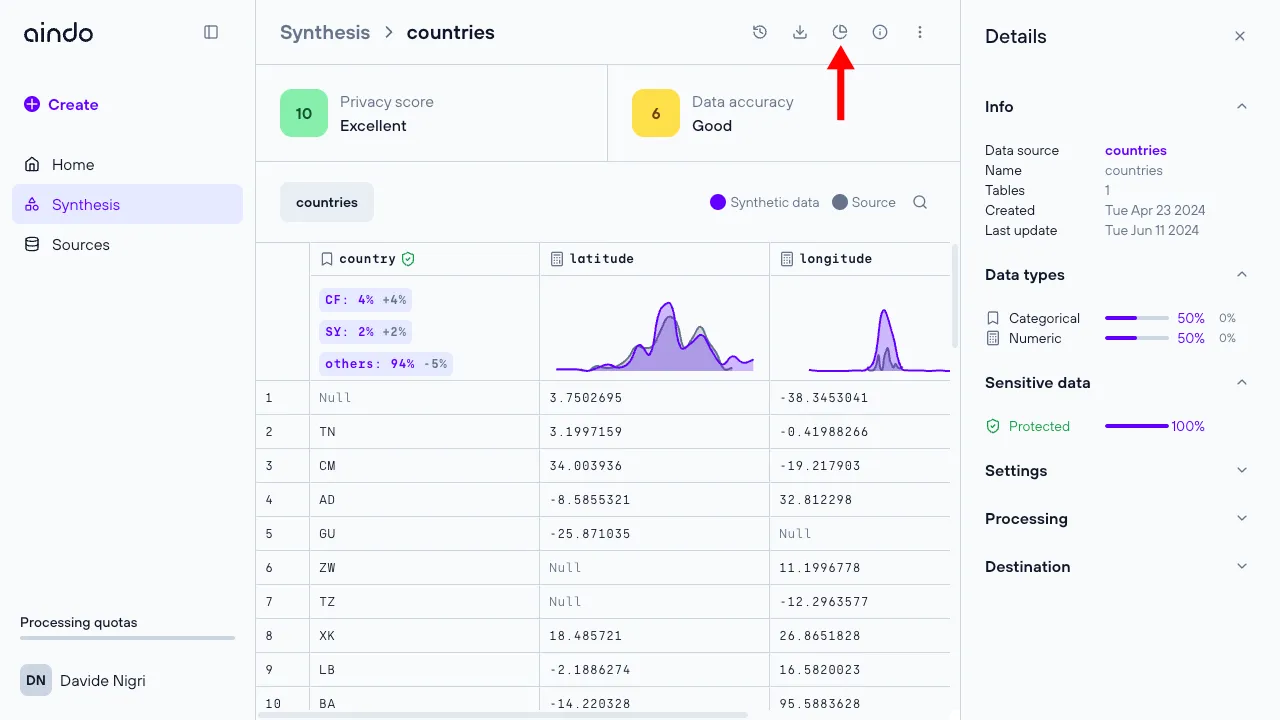Open the three-dot more options menu
1280x720 pixels.
coord(920,32)
